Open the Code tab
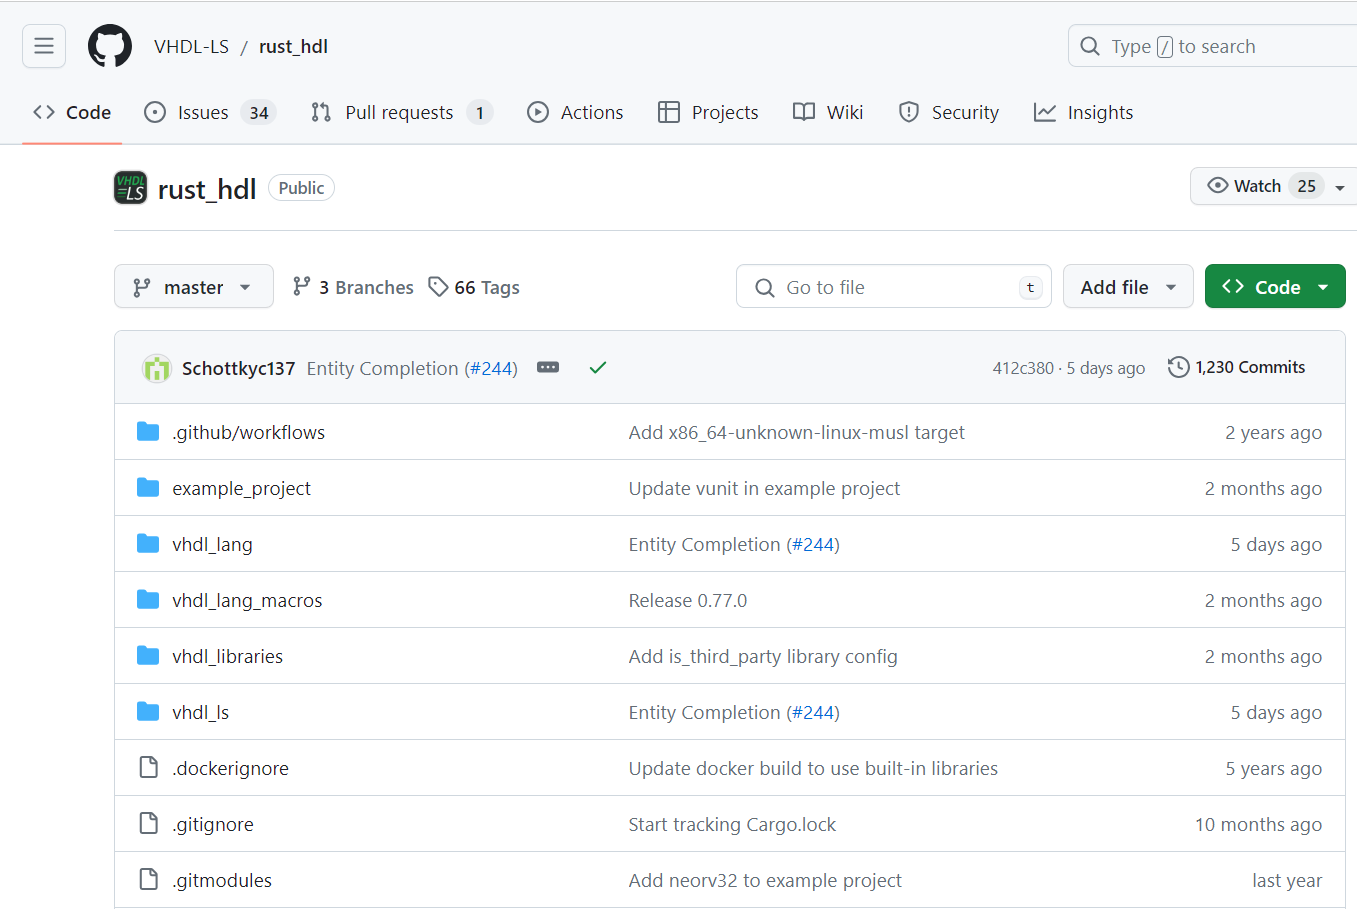 [x=72, y=112]
